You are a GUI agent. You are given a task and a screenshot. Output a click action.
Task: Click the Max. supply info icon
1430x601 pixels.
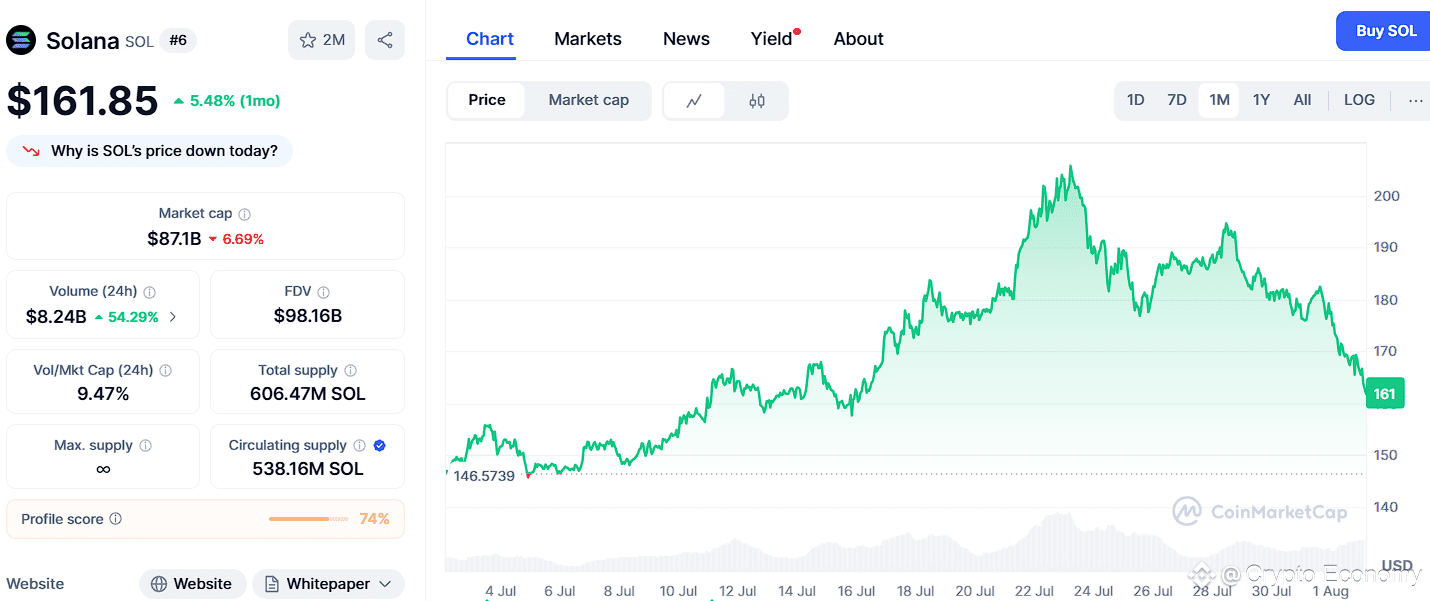coord(145,446)
